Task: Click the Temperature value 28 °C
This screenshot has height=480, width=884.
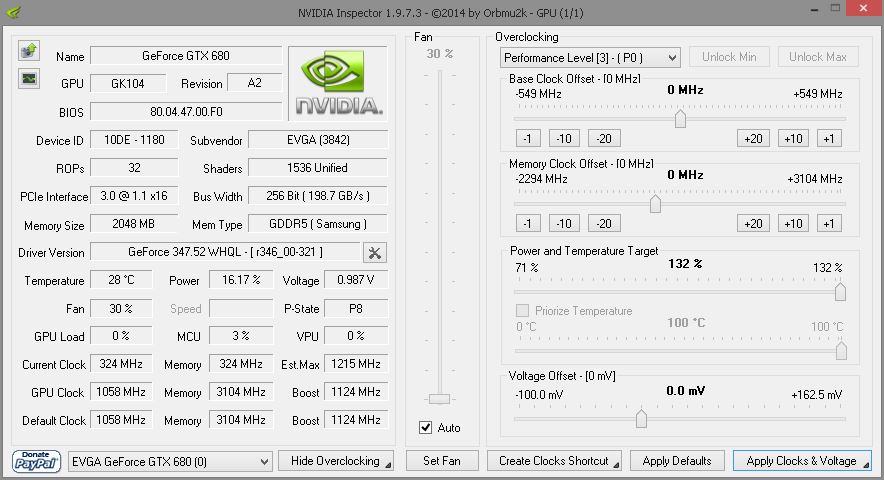Action: (121, 280)
